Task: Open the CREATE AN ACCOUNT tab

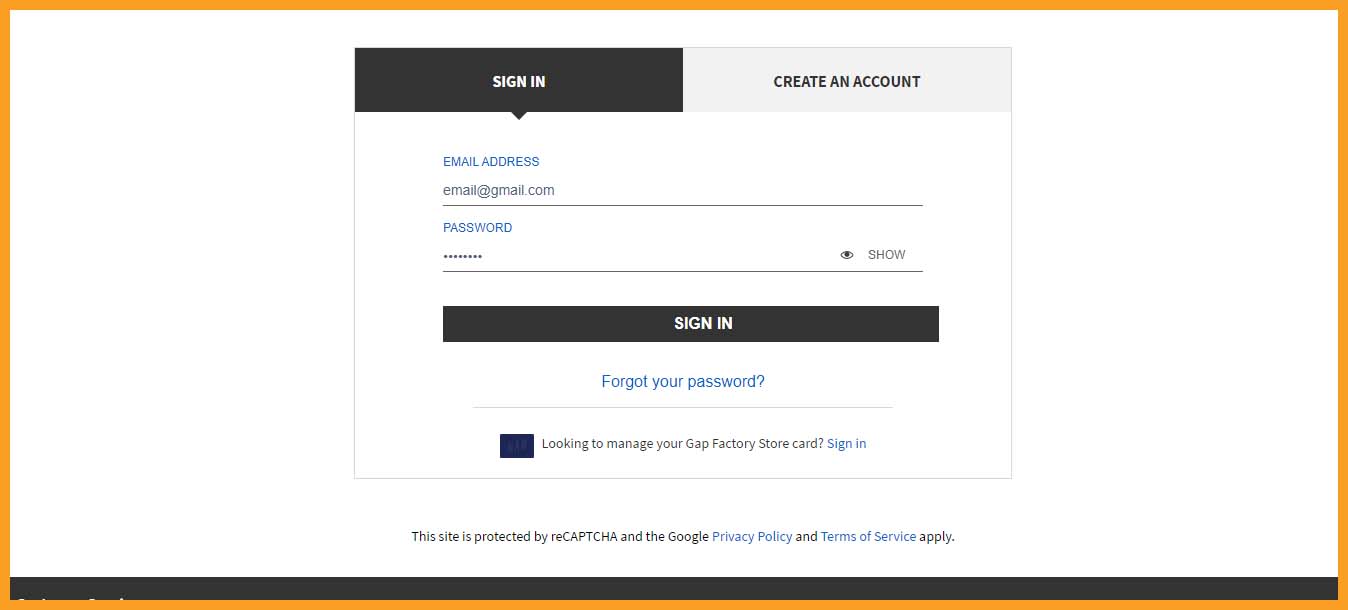Action: tap(847, 80)
